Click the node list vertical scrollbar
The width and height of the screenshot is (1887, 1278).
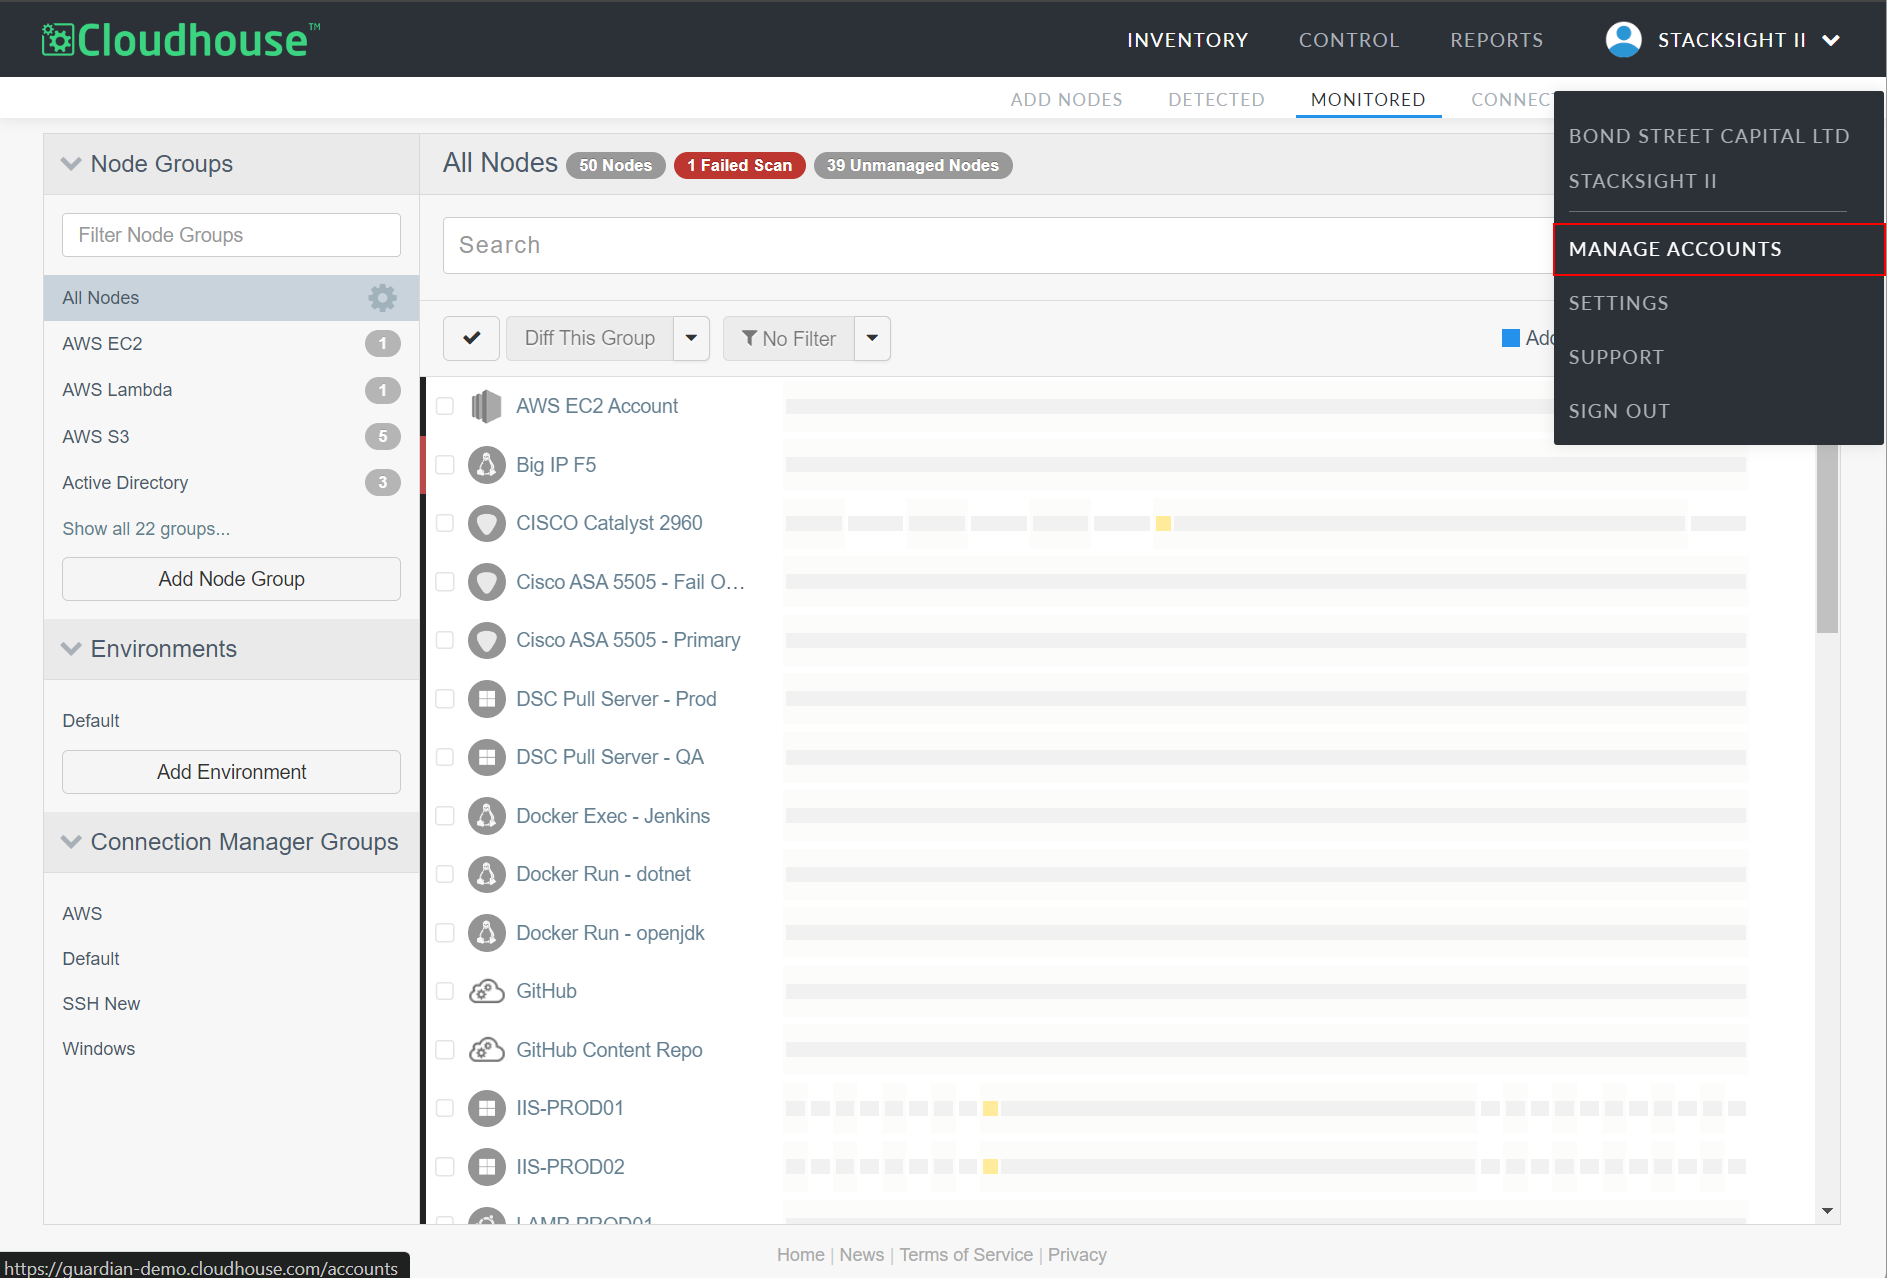[1827, 539]
